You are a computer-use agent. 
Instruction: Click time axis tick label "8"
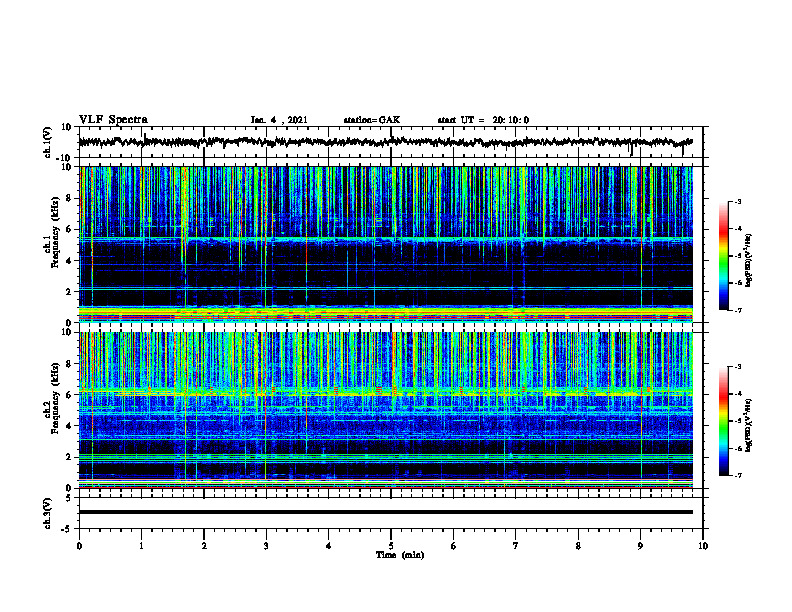[x=578, y=546]
